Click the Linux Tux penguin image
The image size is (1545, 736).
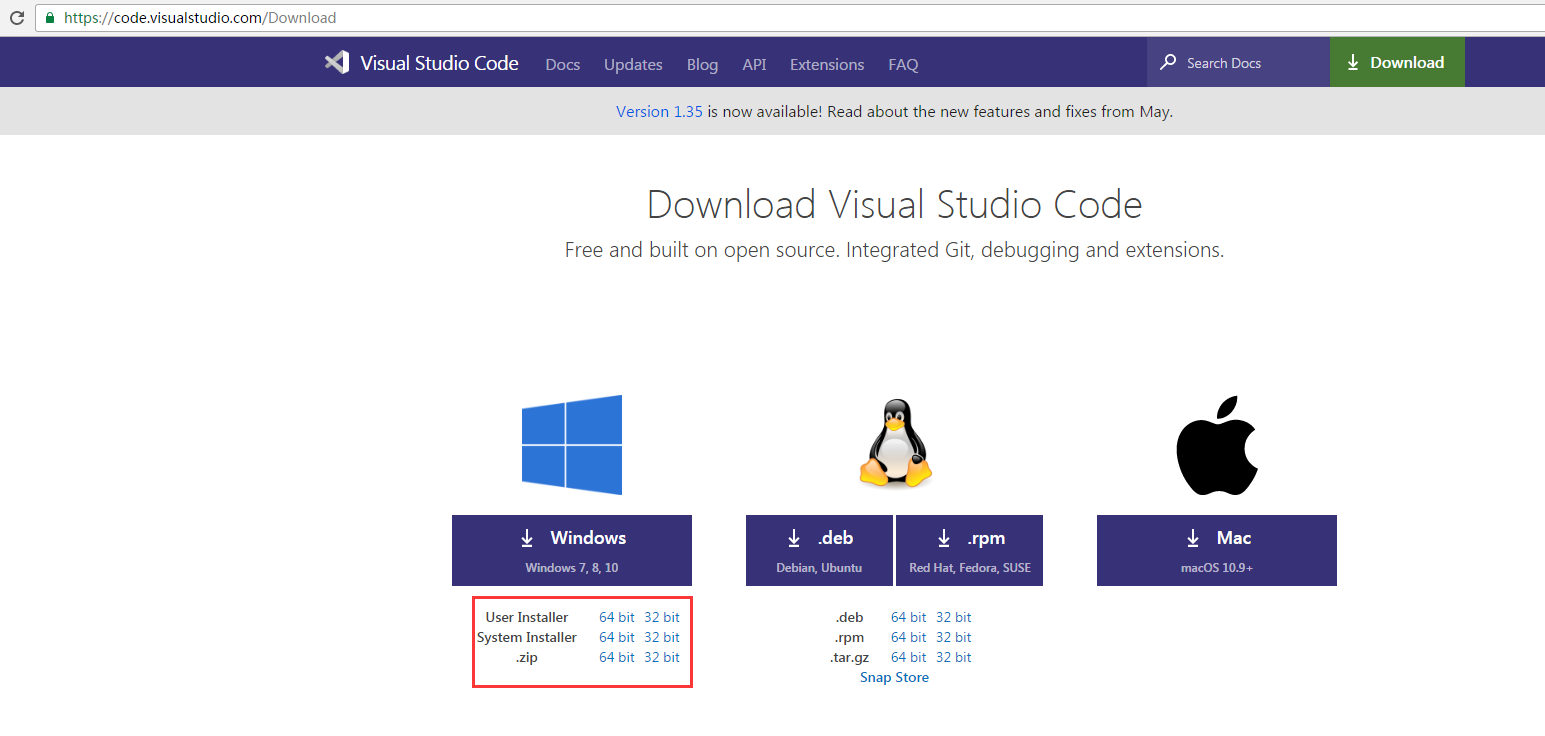click(x=895, y=444)
